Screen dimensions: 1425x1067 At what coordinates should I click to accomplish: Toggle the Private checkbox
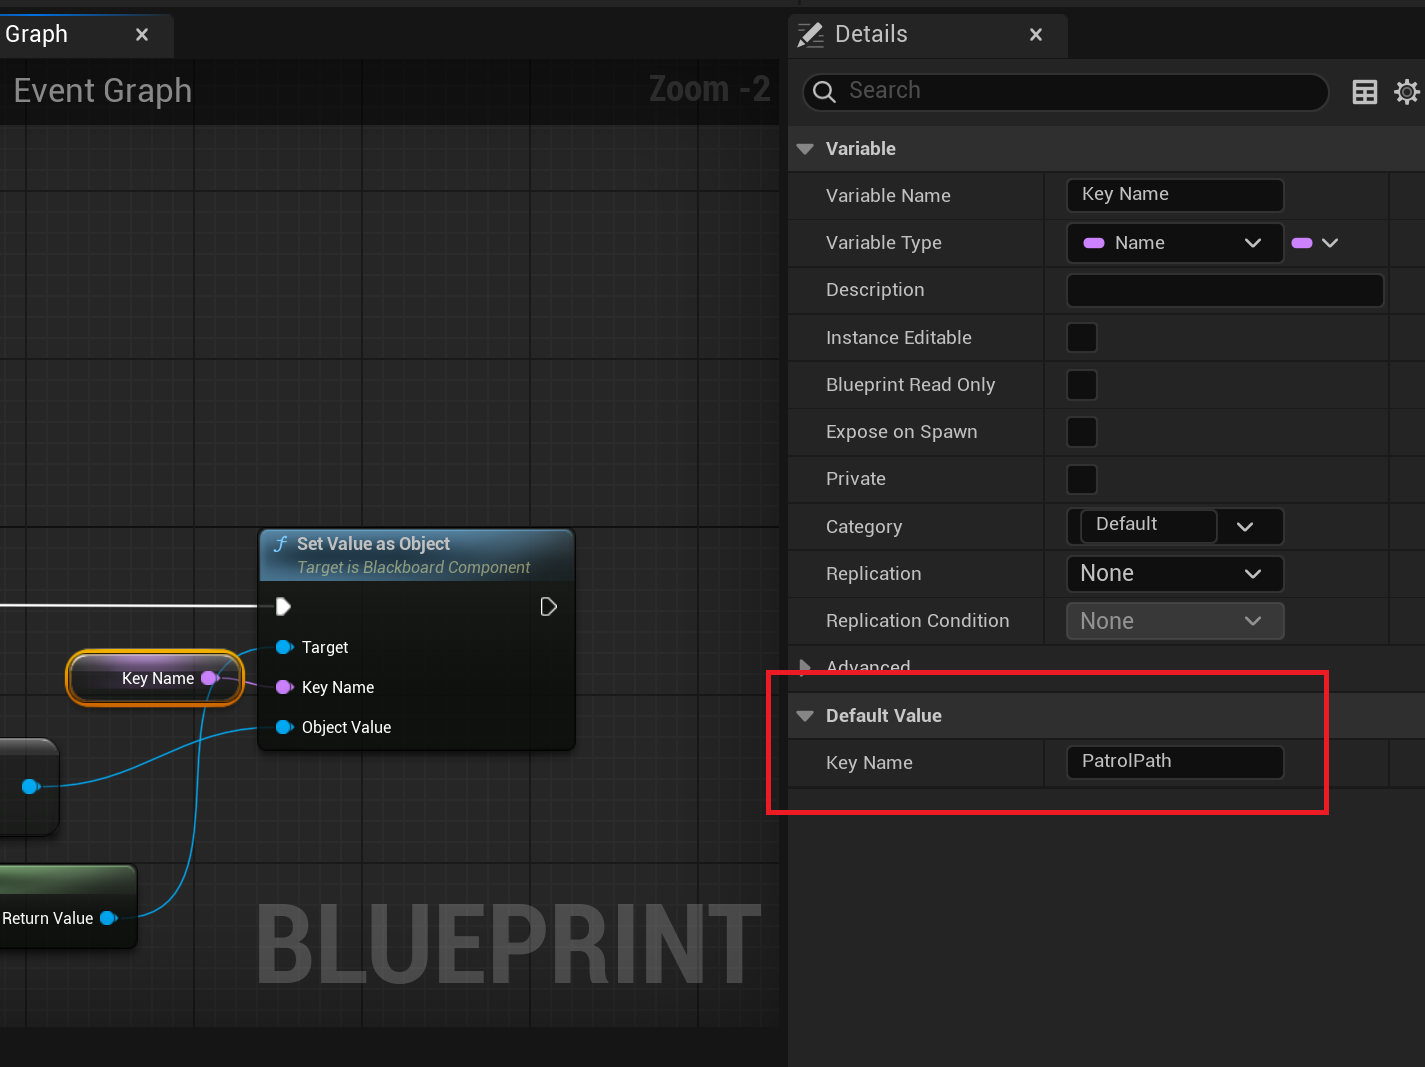(x=1082, y=479)
